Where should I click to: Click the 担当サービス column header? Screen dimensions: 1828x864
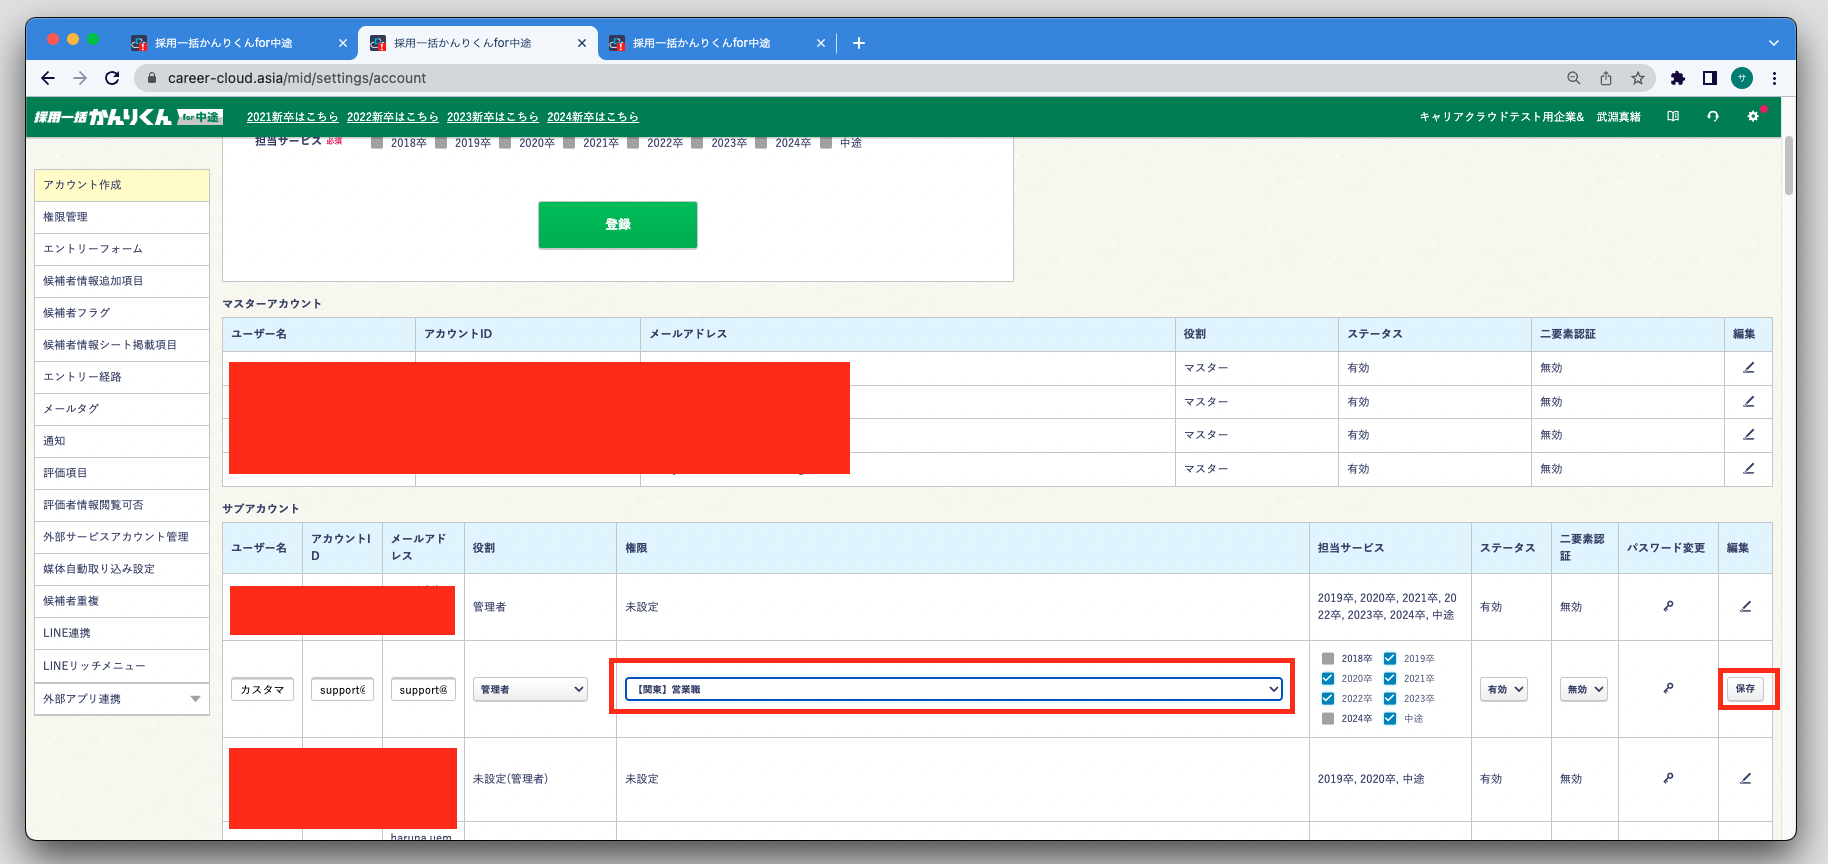click(1351, 548)
